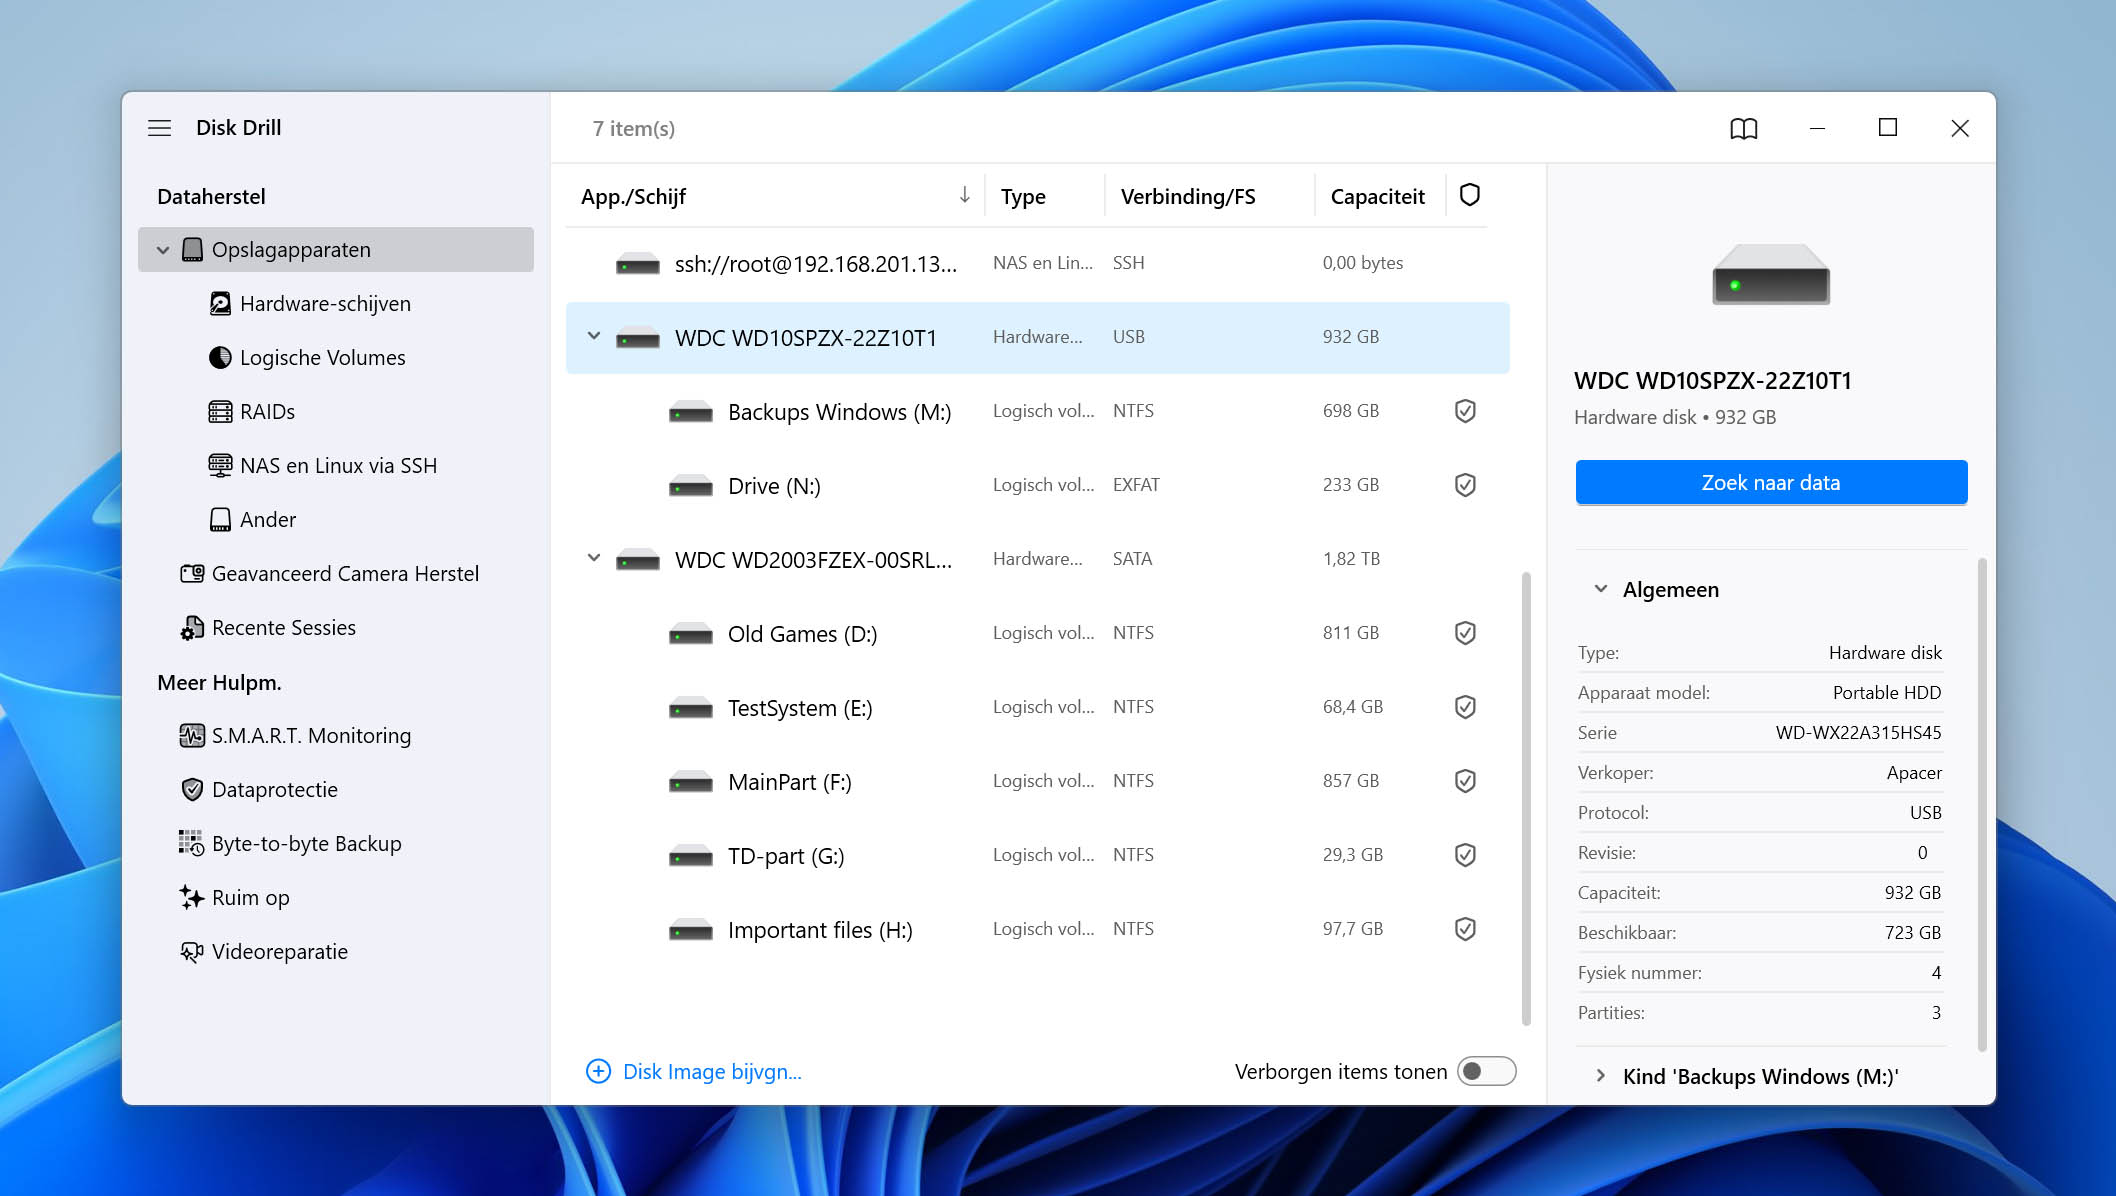Click the device list vertical scrollbar
This screenshot has height=1196, width=2116.
click(x=1526, y=798)
